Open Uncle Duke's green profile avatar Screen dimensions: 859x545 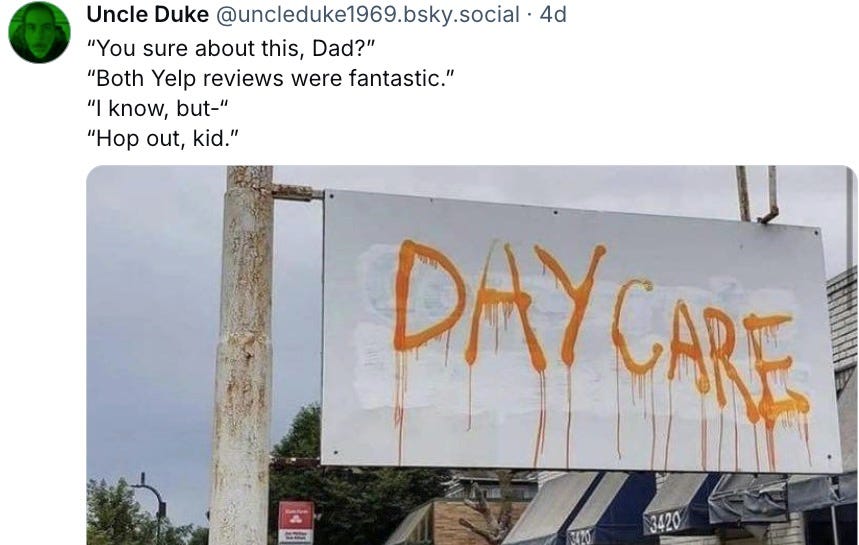coord(39,32)
